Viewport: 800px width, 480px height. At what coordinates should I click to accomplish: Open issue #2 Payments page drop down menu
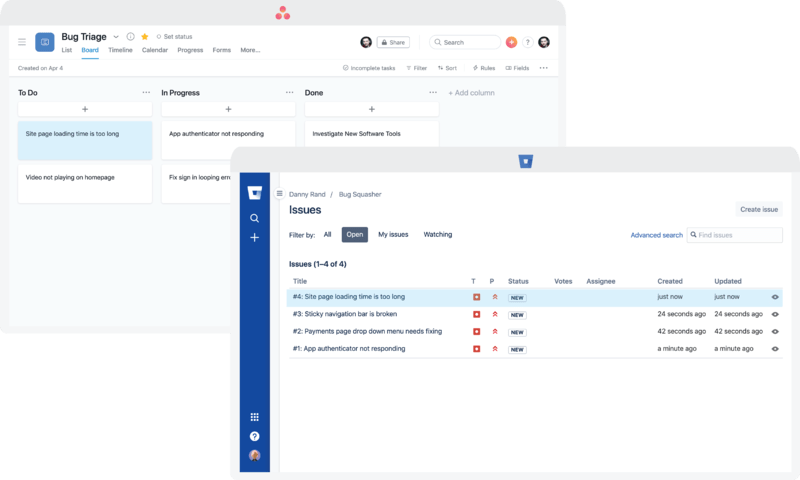367,332
